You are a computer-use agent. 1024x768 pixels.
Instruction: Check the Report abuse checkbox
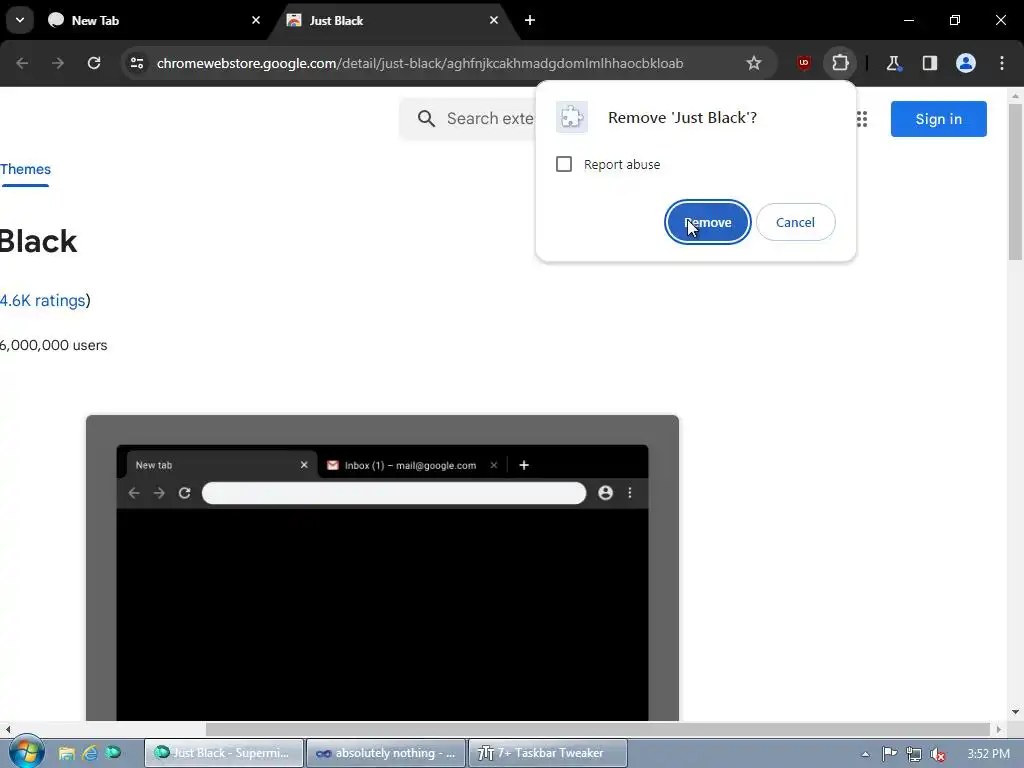click(x=564, y=164)
